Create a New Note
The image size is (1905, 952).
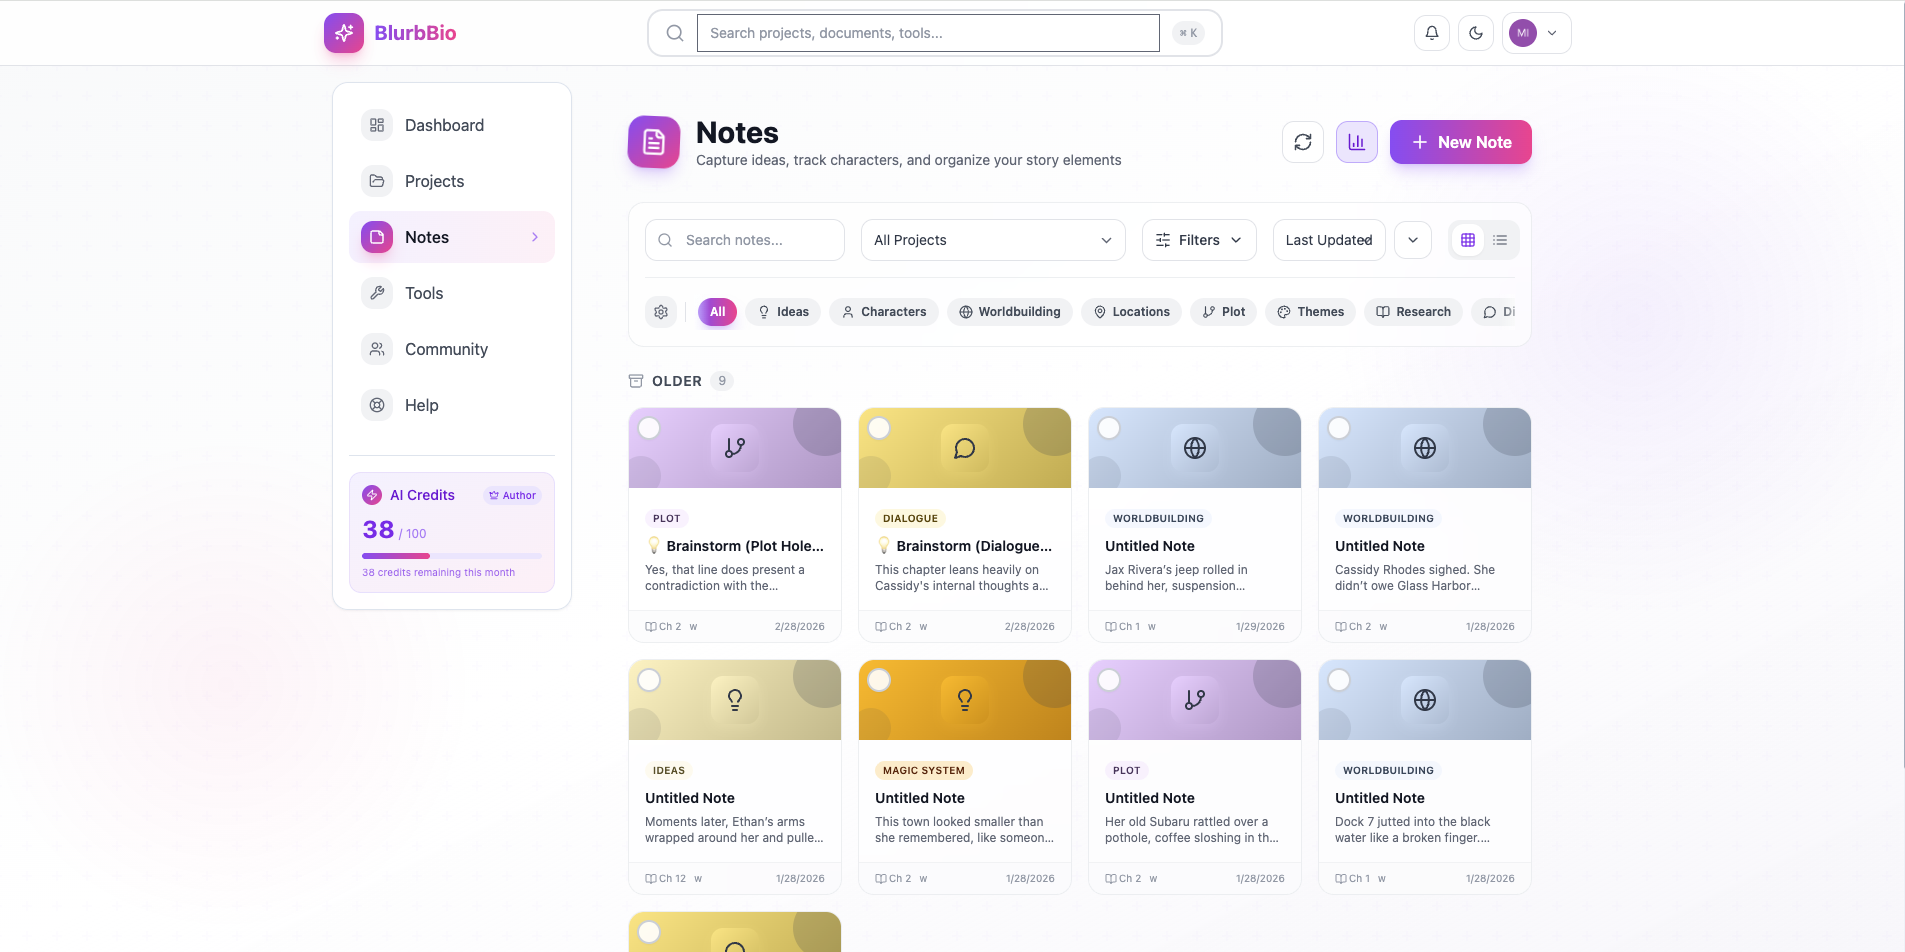click(x=1461, y=142)
